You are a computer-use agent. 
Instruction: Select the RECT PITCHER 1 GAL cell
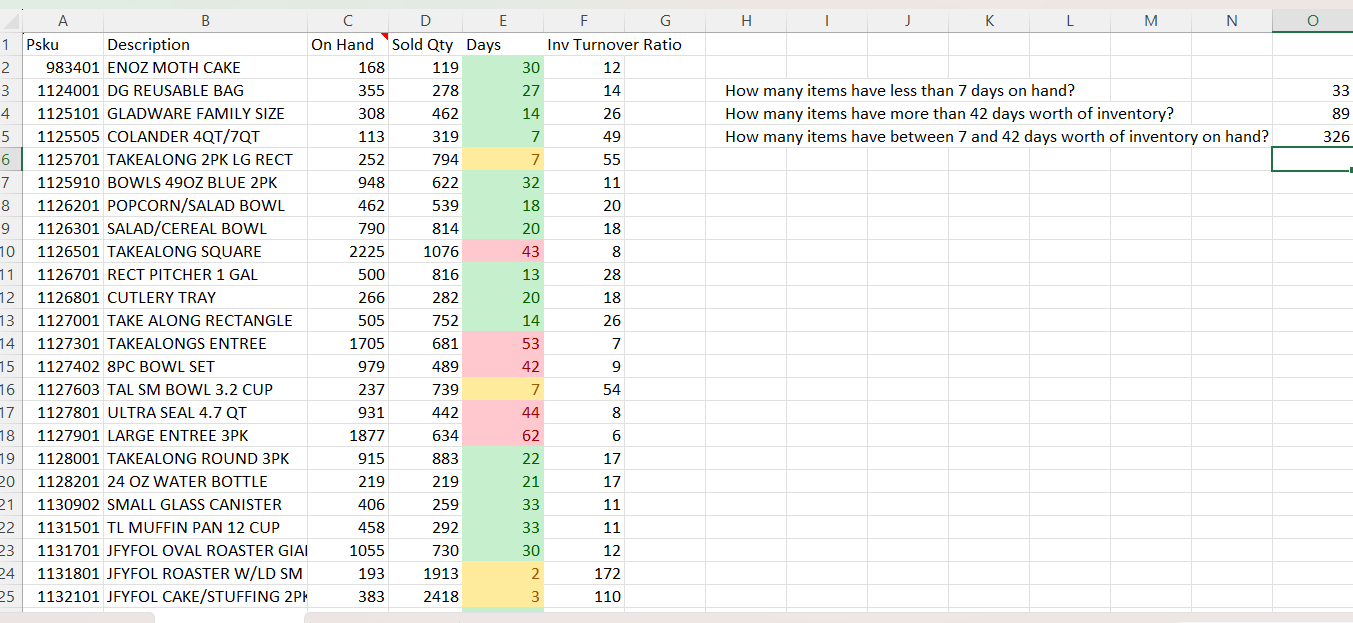[x=205, y=274]
